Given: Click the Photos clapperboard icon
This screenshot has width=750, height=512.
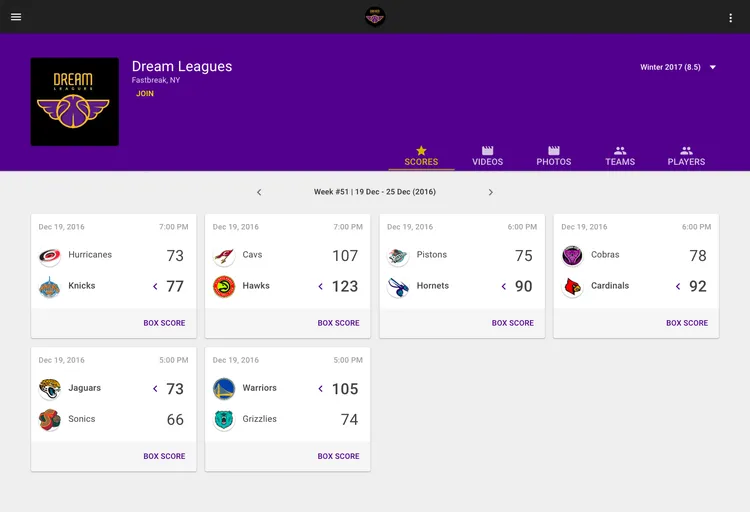Looking at the screenshot, I should (x=554, y=150).
